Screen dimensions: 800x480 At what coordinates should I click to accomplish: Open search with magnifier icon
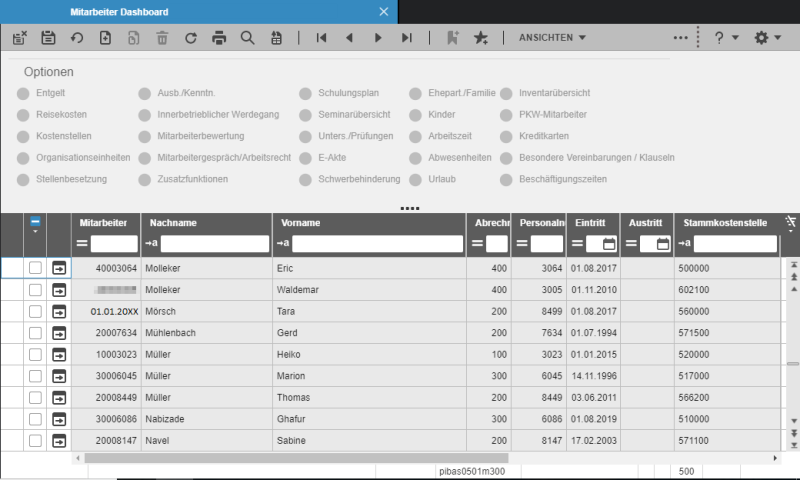(x=247, y=38)
